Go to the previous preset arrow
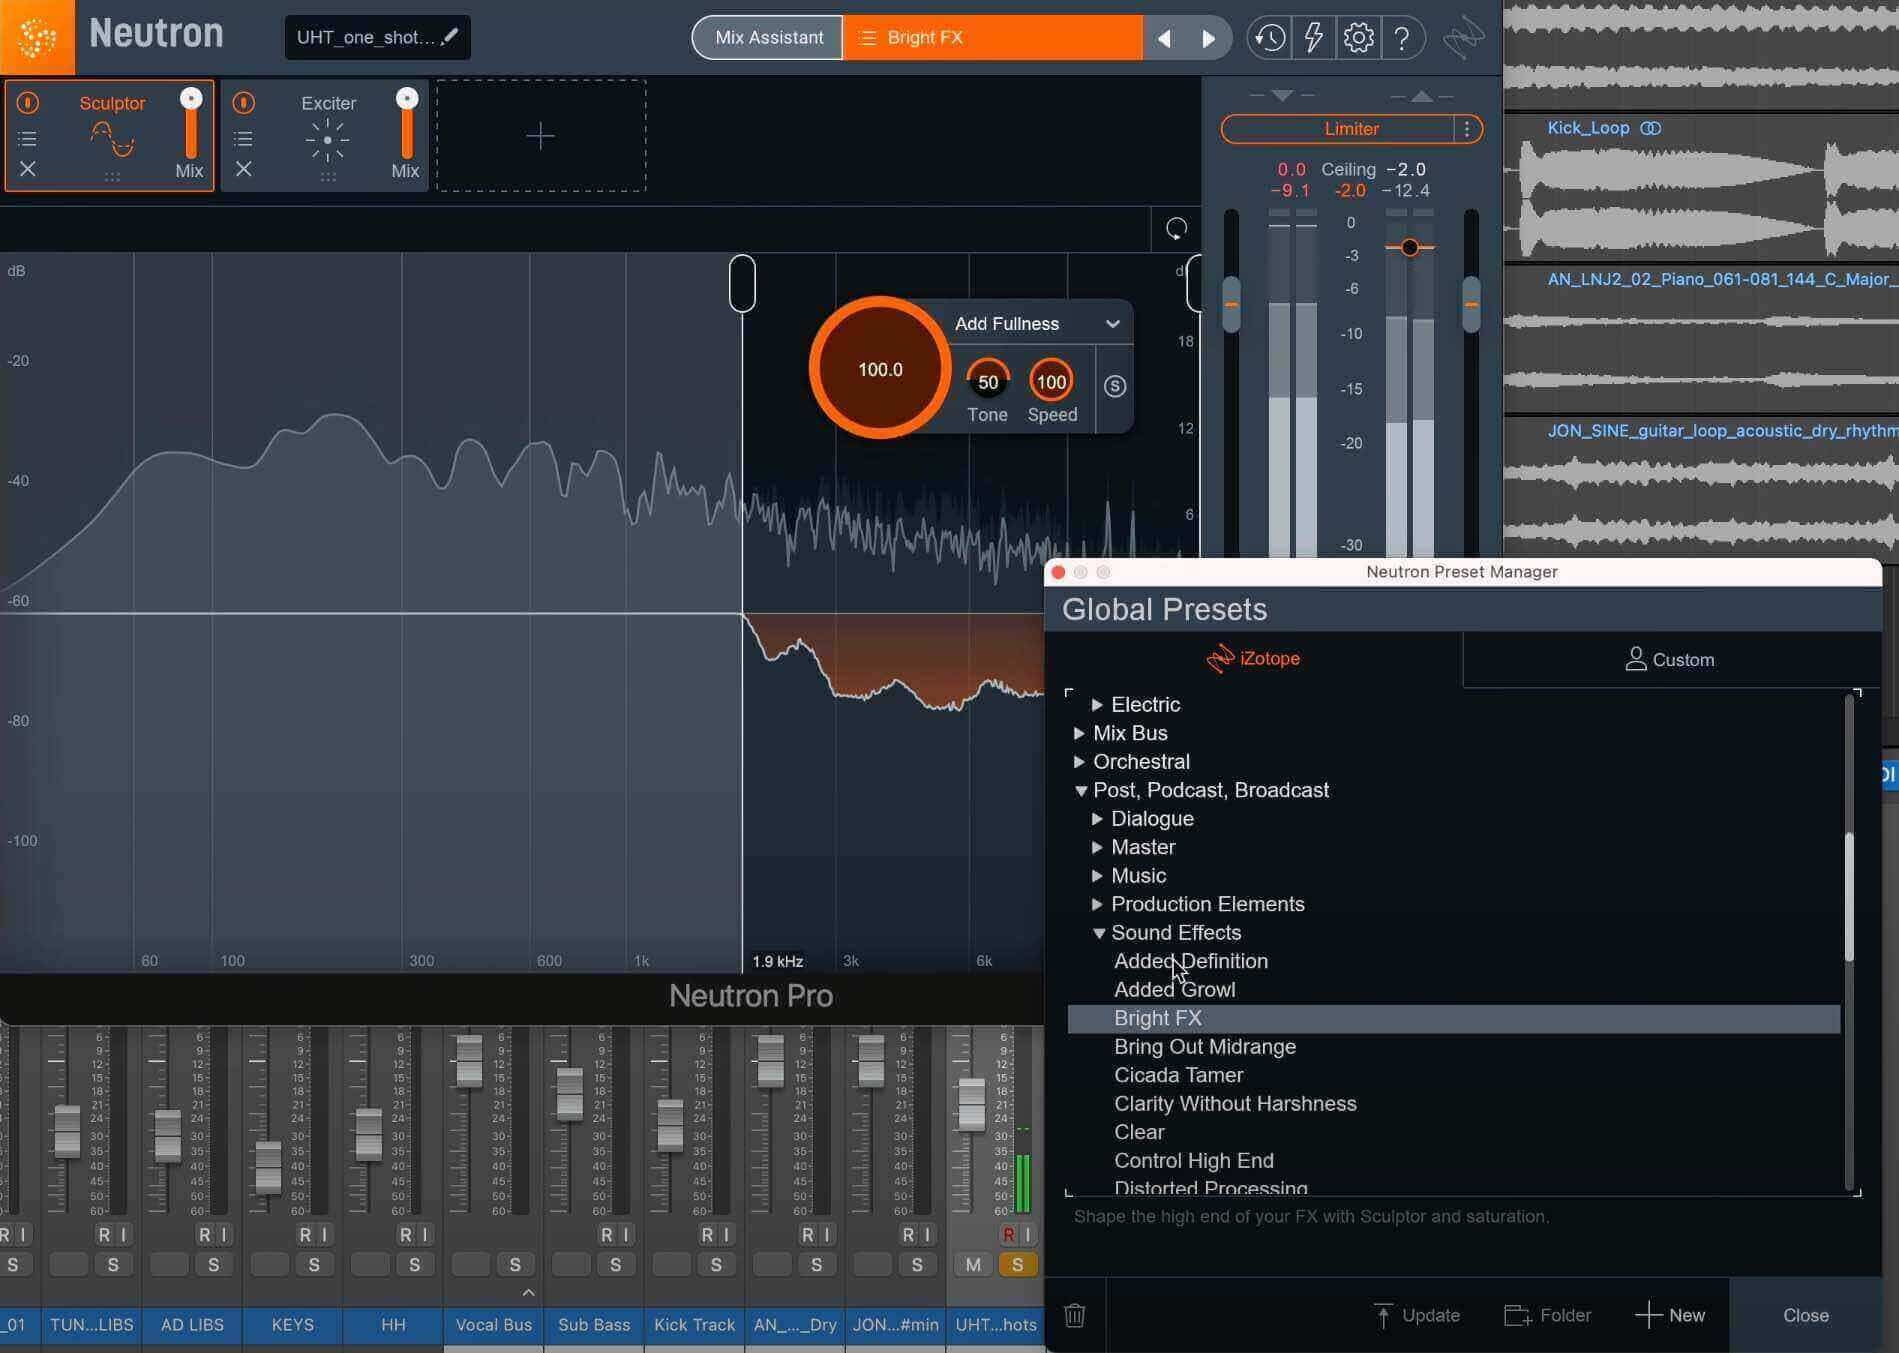Image resolution: width=1899 pixels, height=1353 pixels. [x=1164, y=38]
